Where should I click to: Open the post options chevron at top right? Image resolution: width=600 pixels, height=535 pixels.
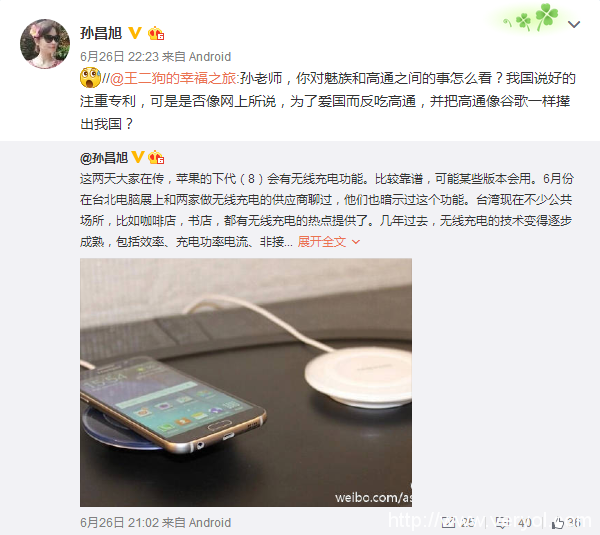(x=574, y=25)
